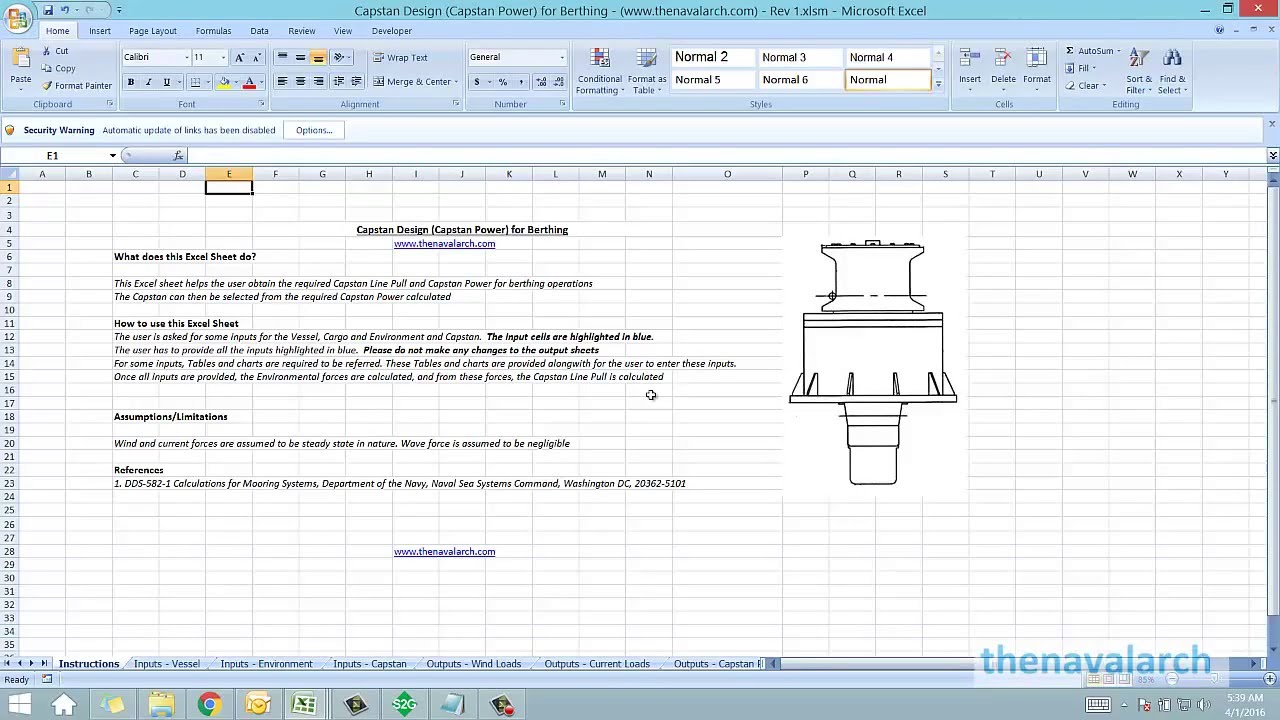
Task: Click the Accounting dollar format icon
Action: [x=477, y=82]
